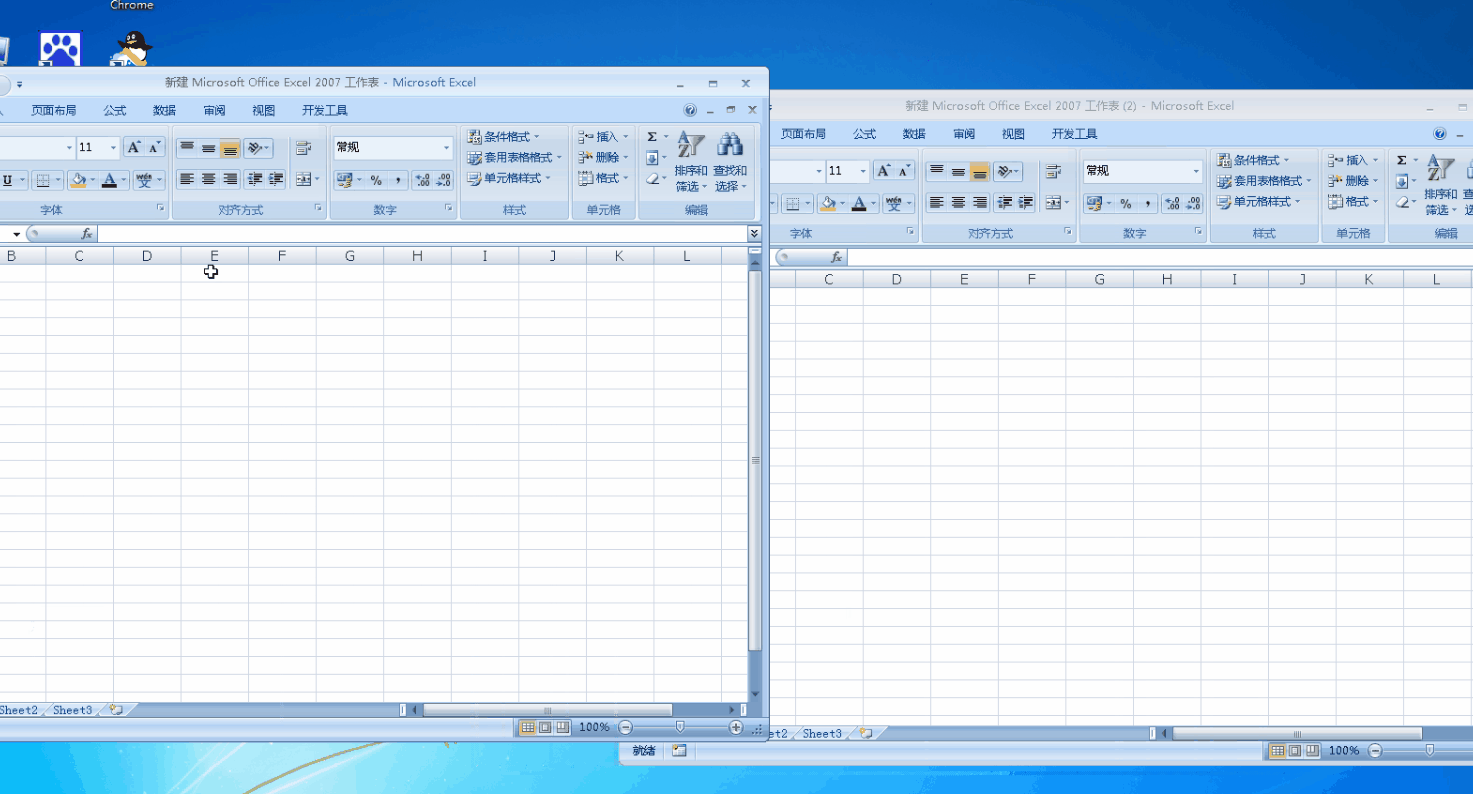Toggle top align in front window

(x=187, y=148)
